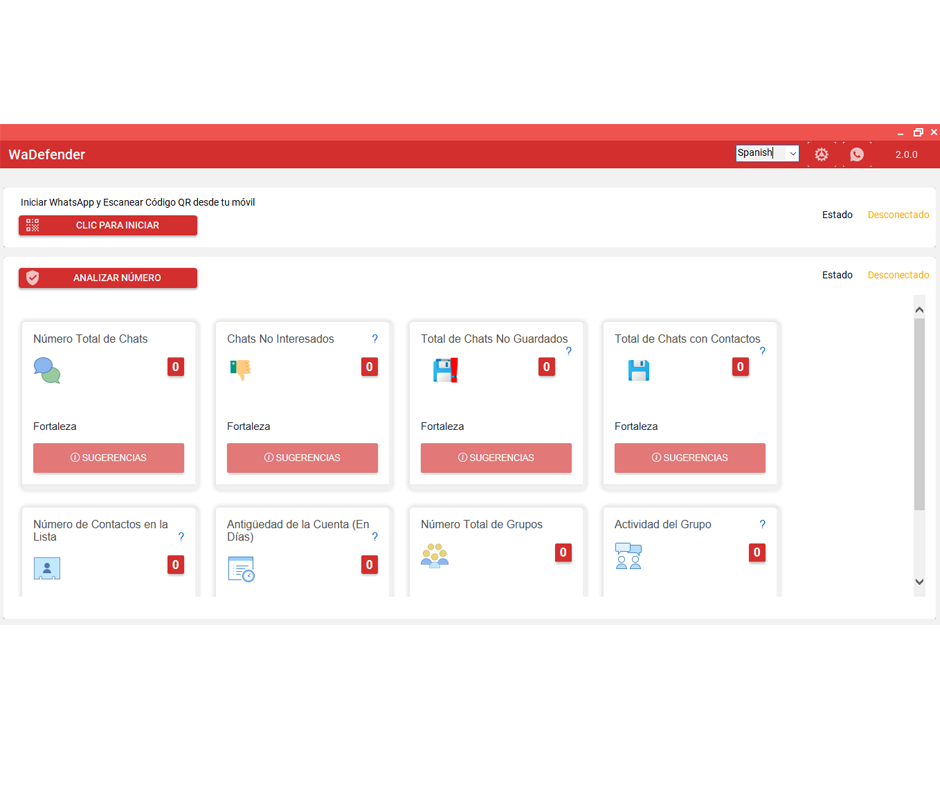Screen dimensions: 940x788
Task: Click the scrollbar down arrow
Action: click(919, 582)
